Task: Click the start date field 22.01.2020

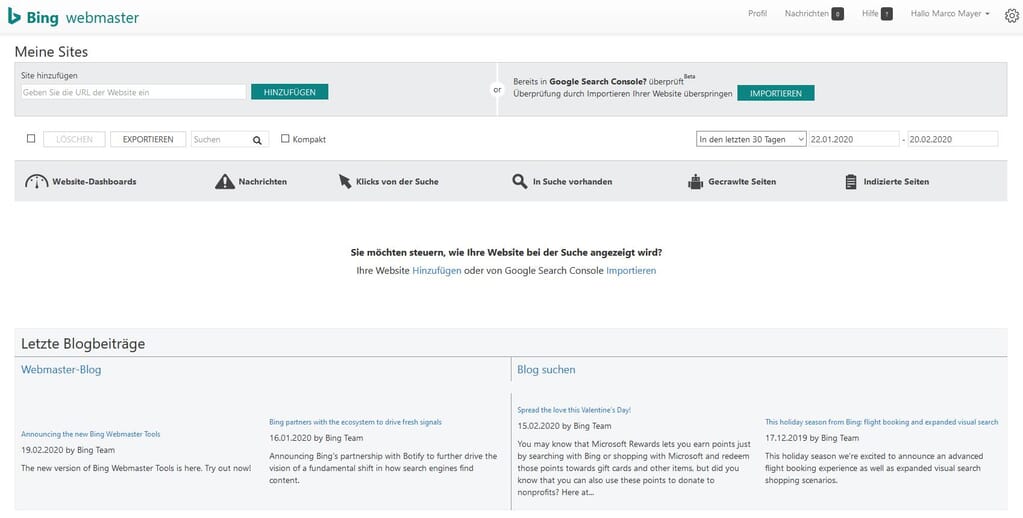Action: [853, 139]
